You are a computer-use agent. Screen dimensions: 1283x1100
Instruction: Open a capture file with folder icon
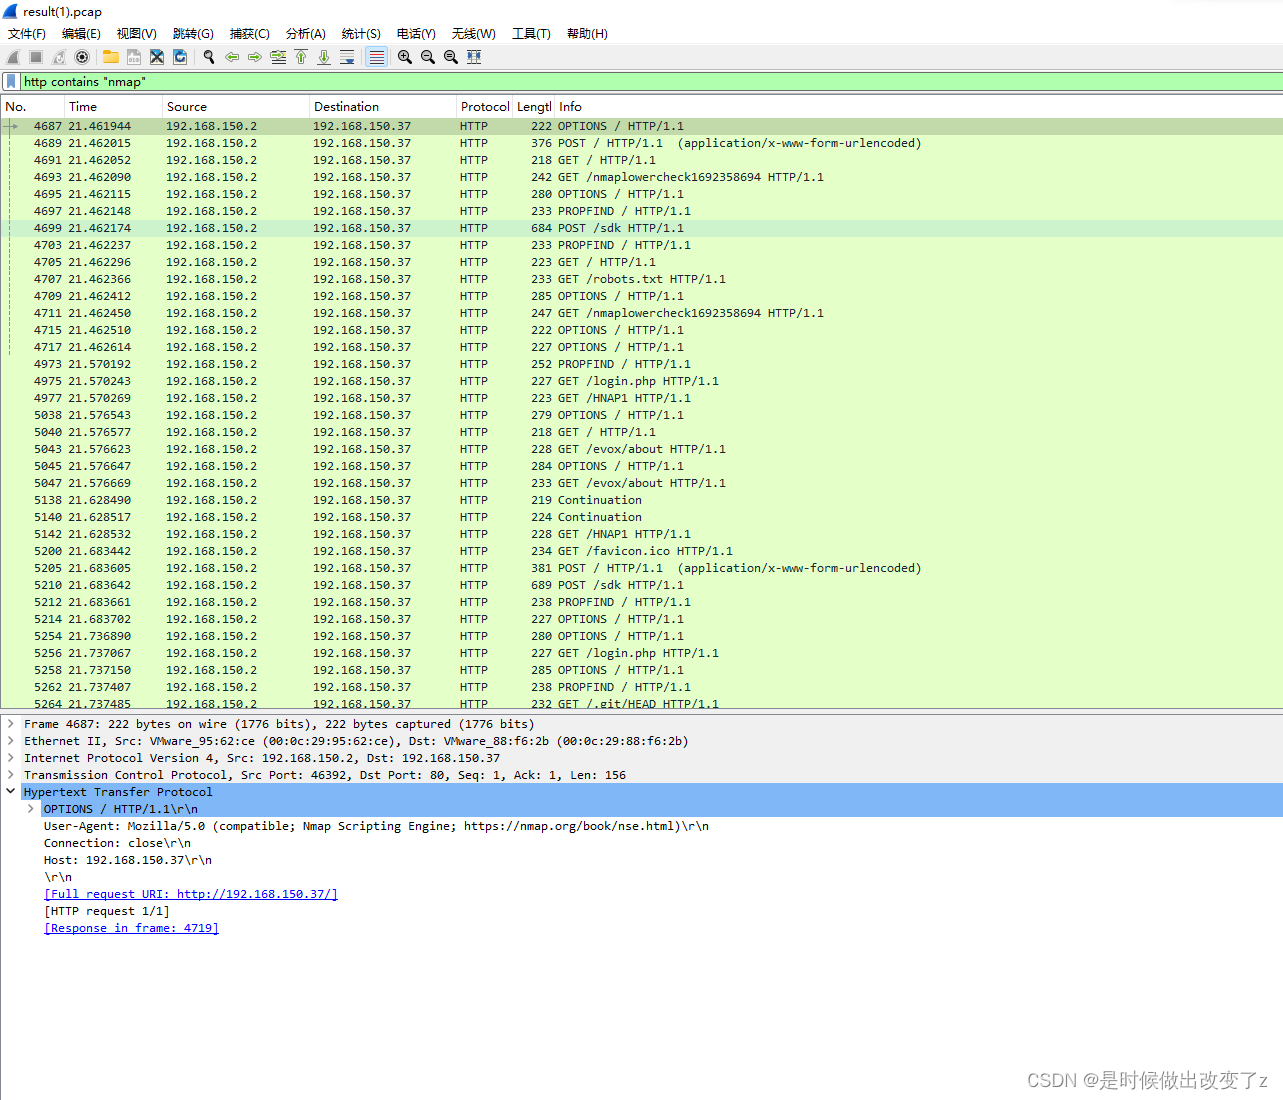111,57
